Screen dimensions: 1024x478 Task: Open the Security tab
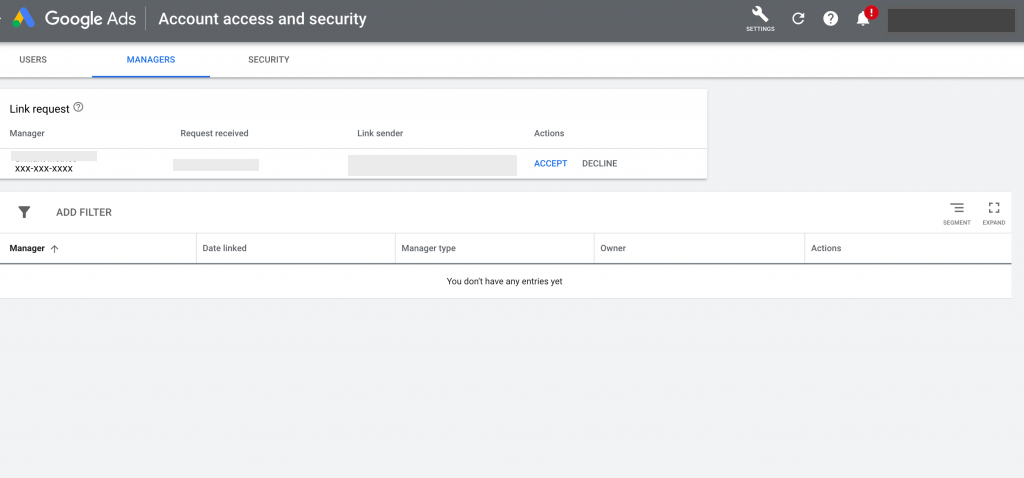(268, 59)
